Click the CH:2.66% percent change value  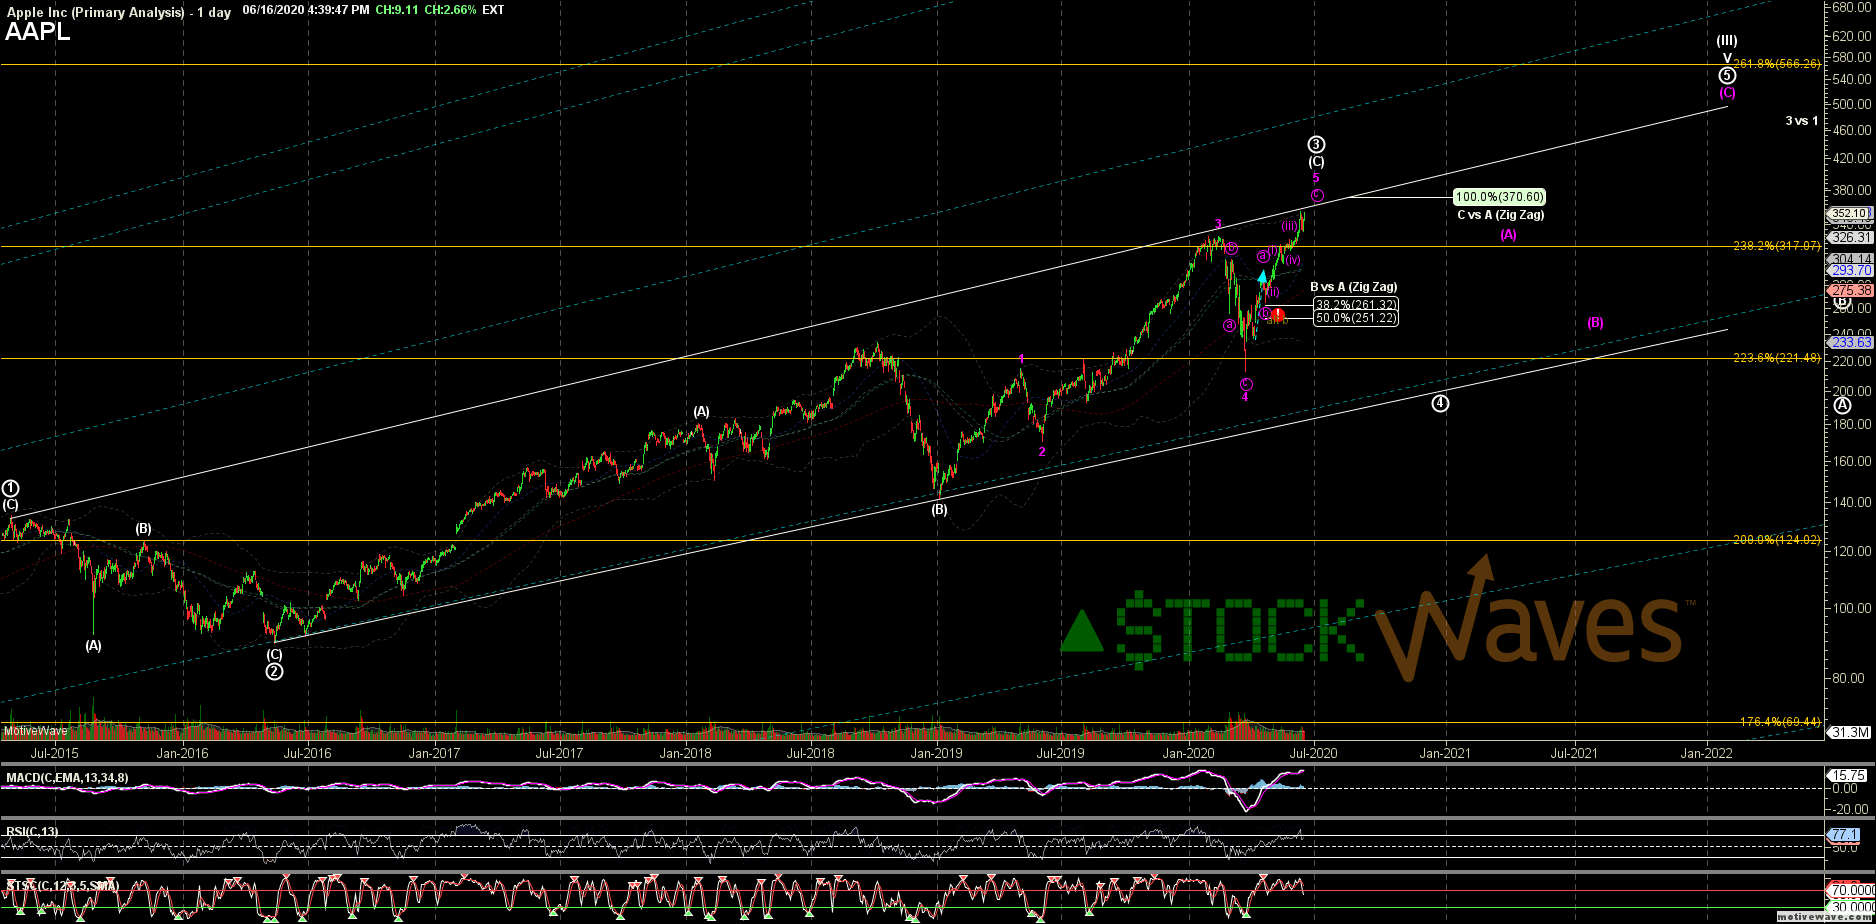[x=451, y=10]
